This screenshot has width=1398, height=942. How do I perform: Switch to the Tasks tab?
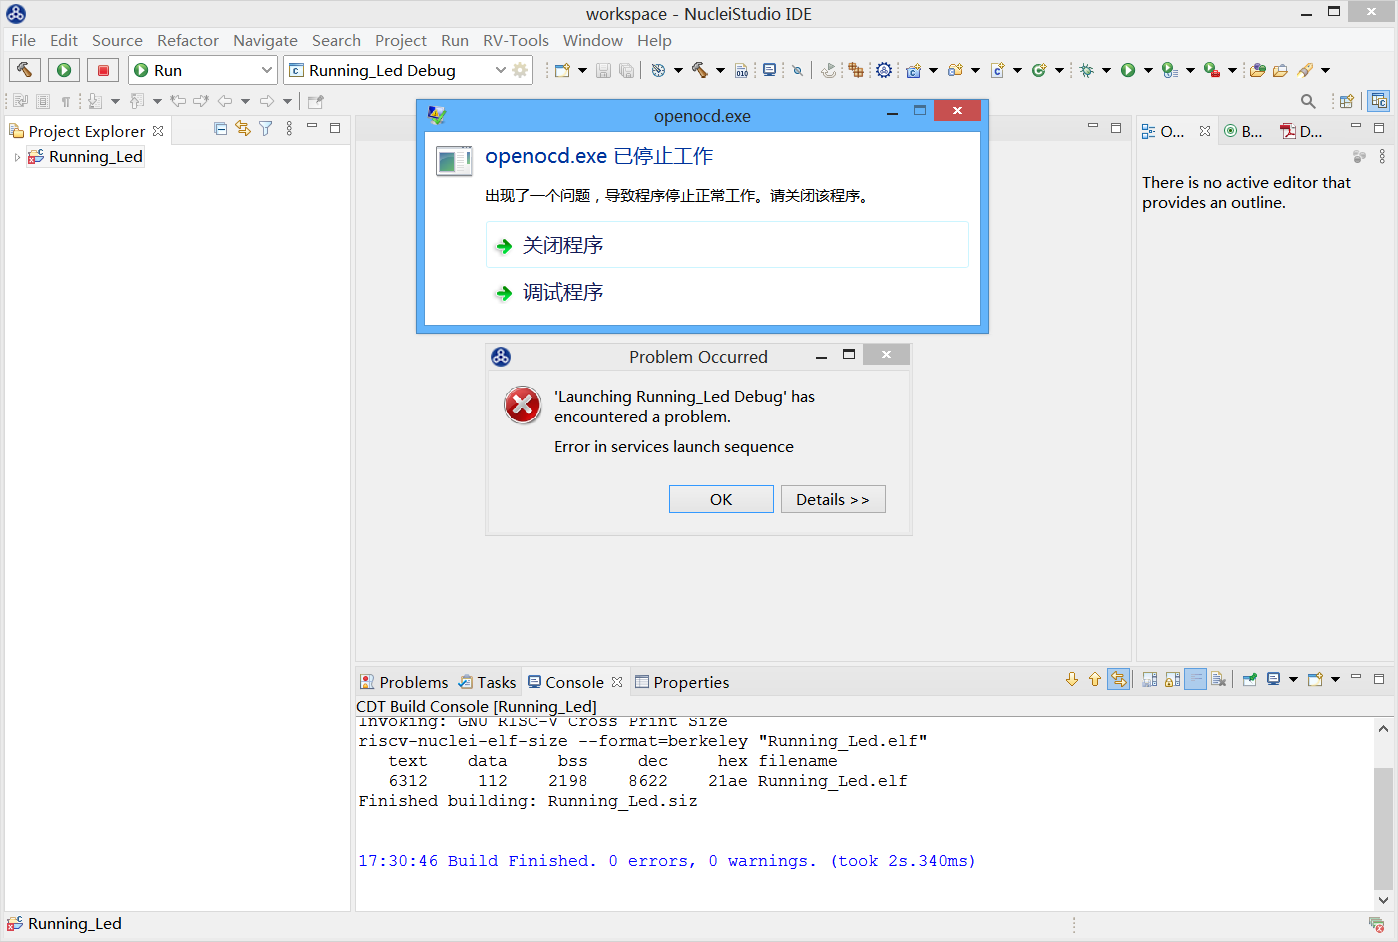(487, 682)
